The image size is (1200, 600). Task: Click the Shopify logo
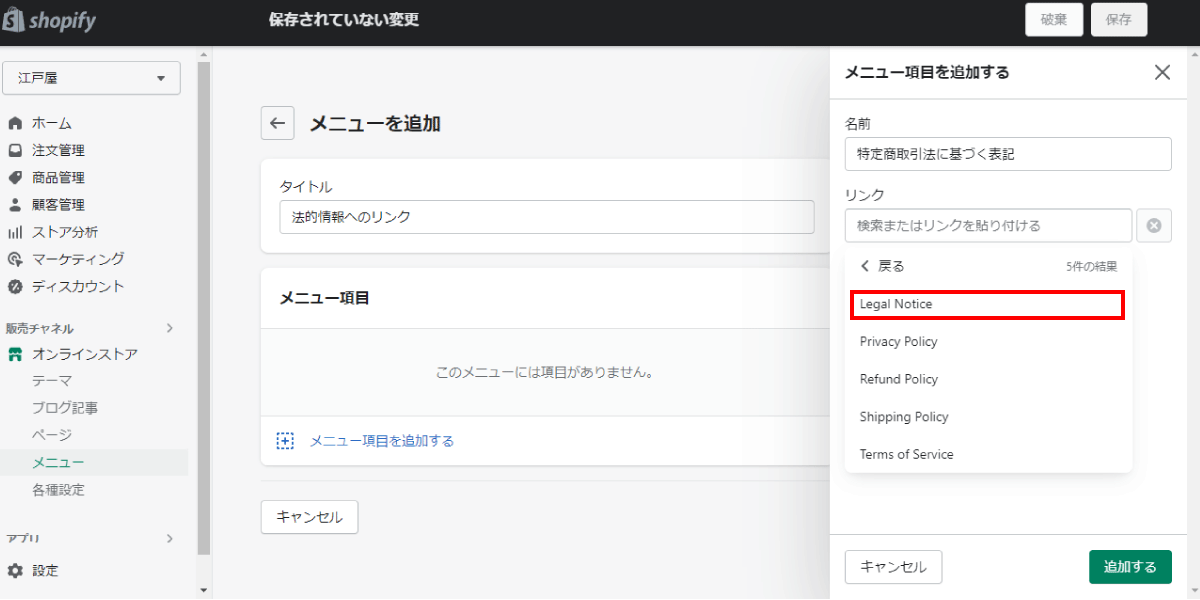click(50, 20)
